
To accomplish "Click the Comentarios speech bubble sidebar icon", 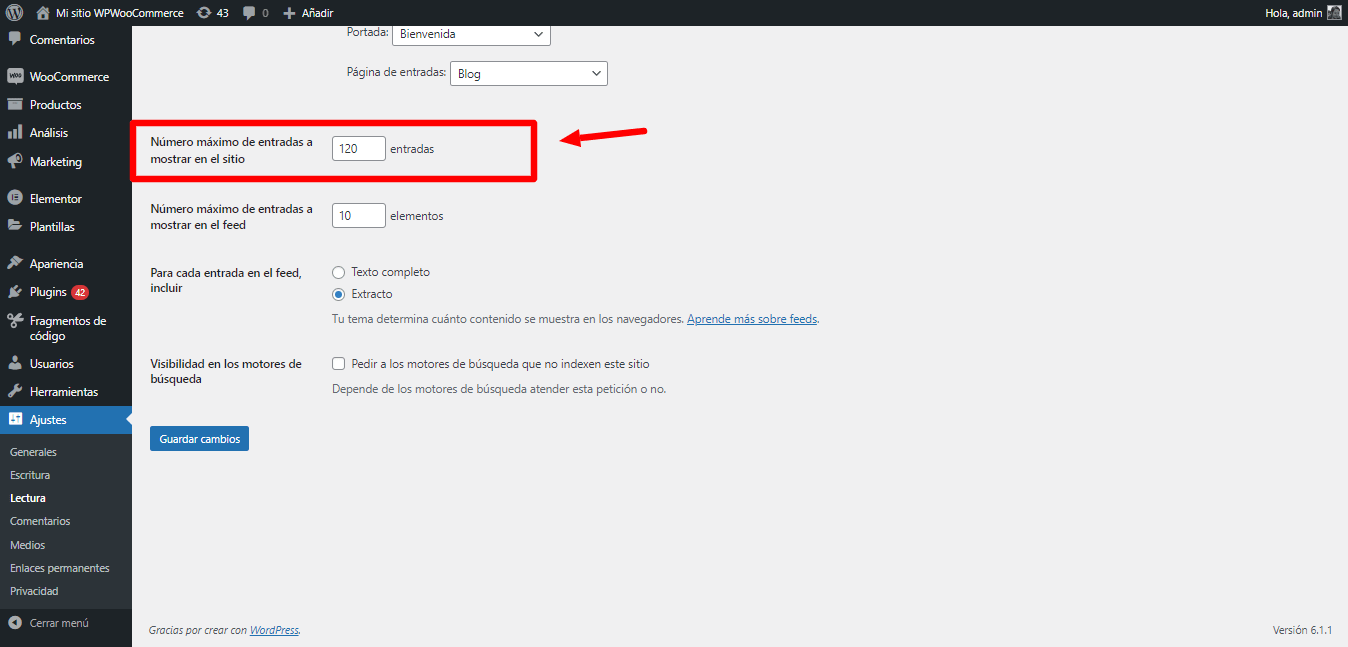I will point(15,40).
